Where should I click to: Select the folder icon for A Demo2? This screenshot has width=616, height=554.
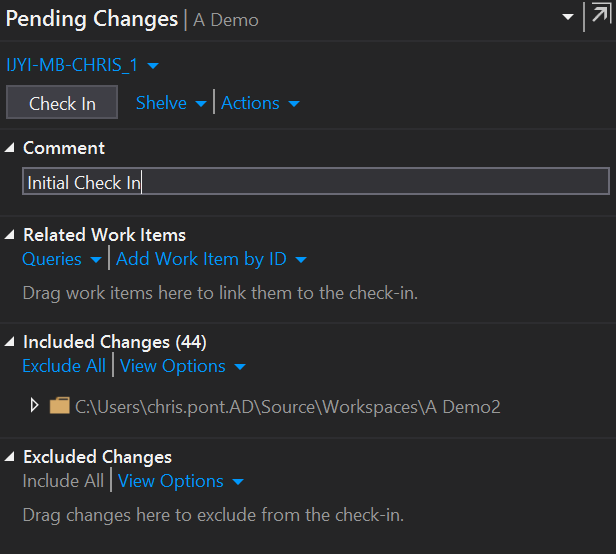60,405
